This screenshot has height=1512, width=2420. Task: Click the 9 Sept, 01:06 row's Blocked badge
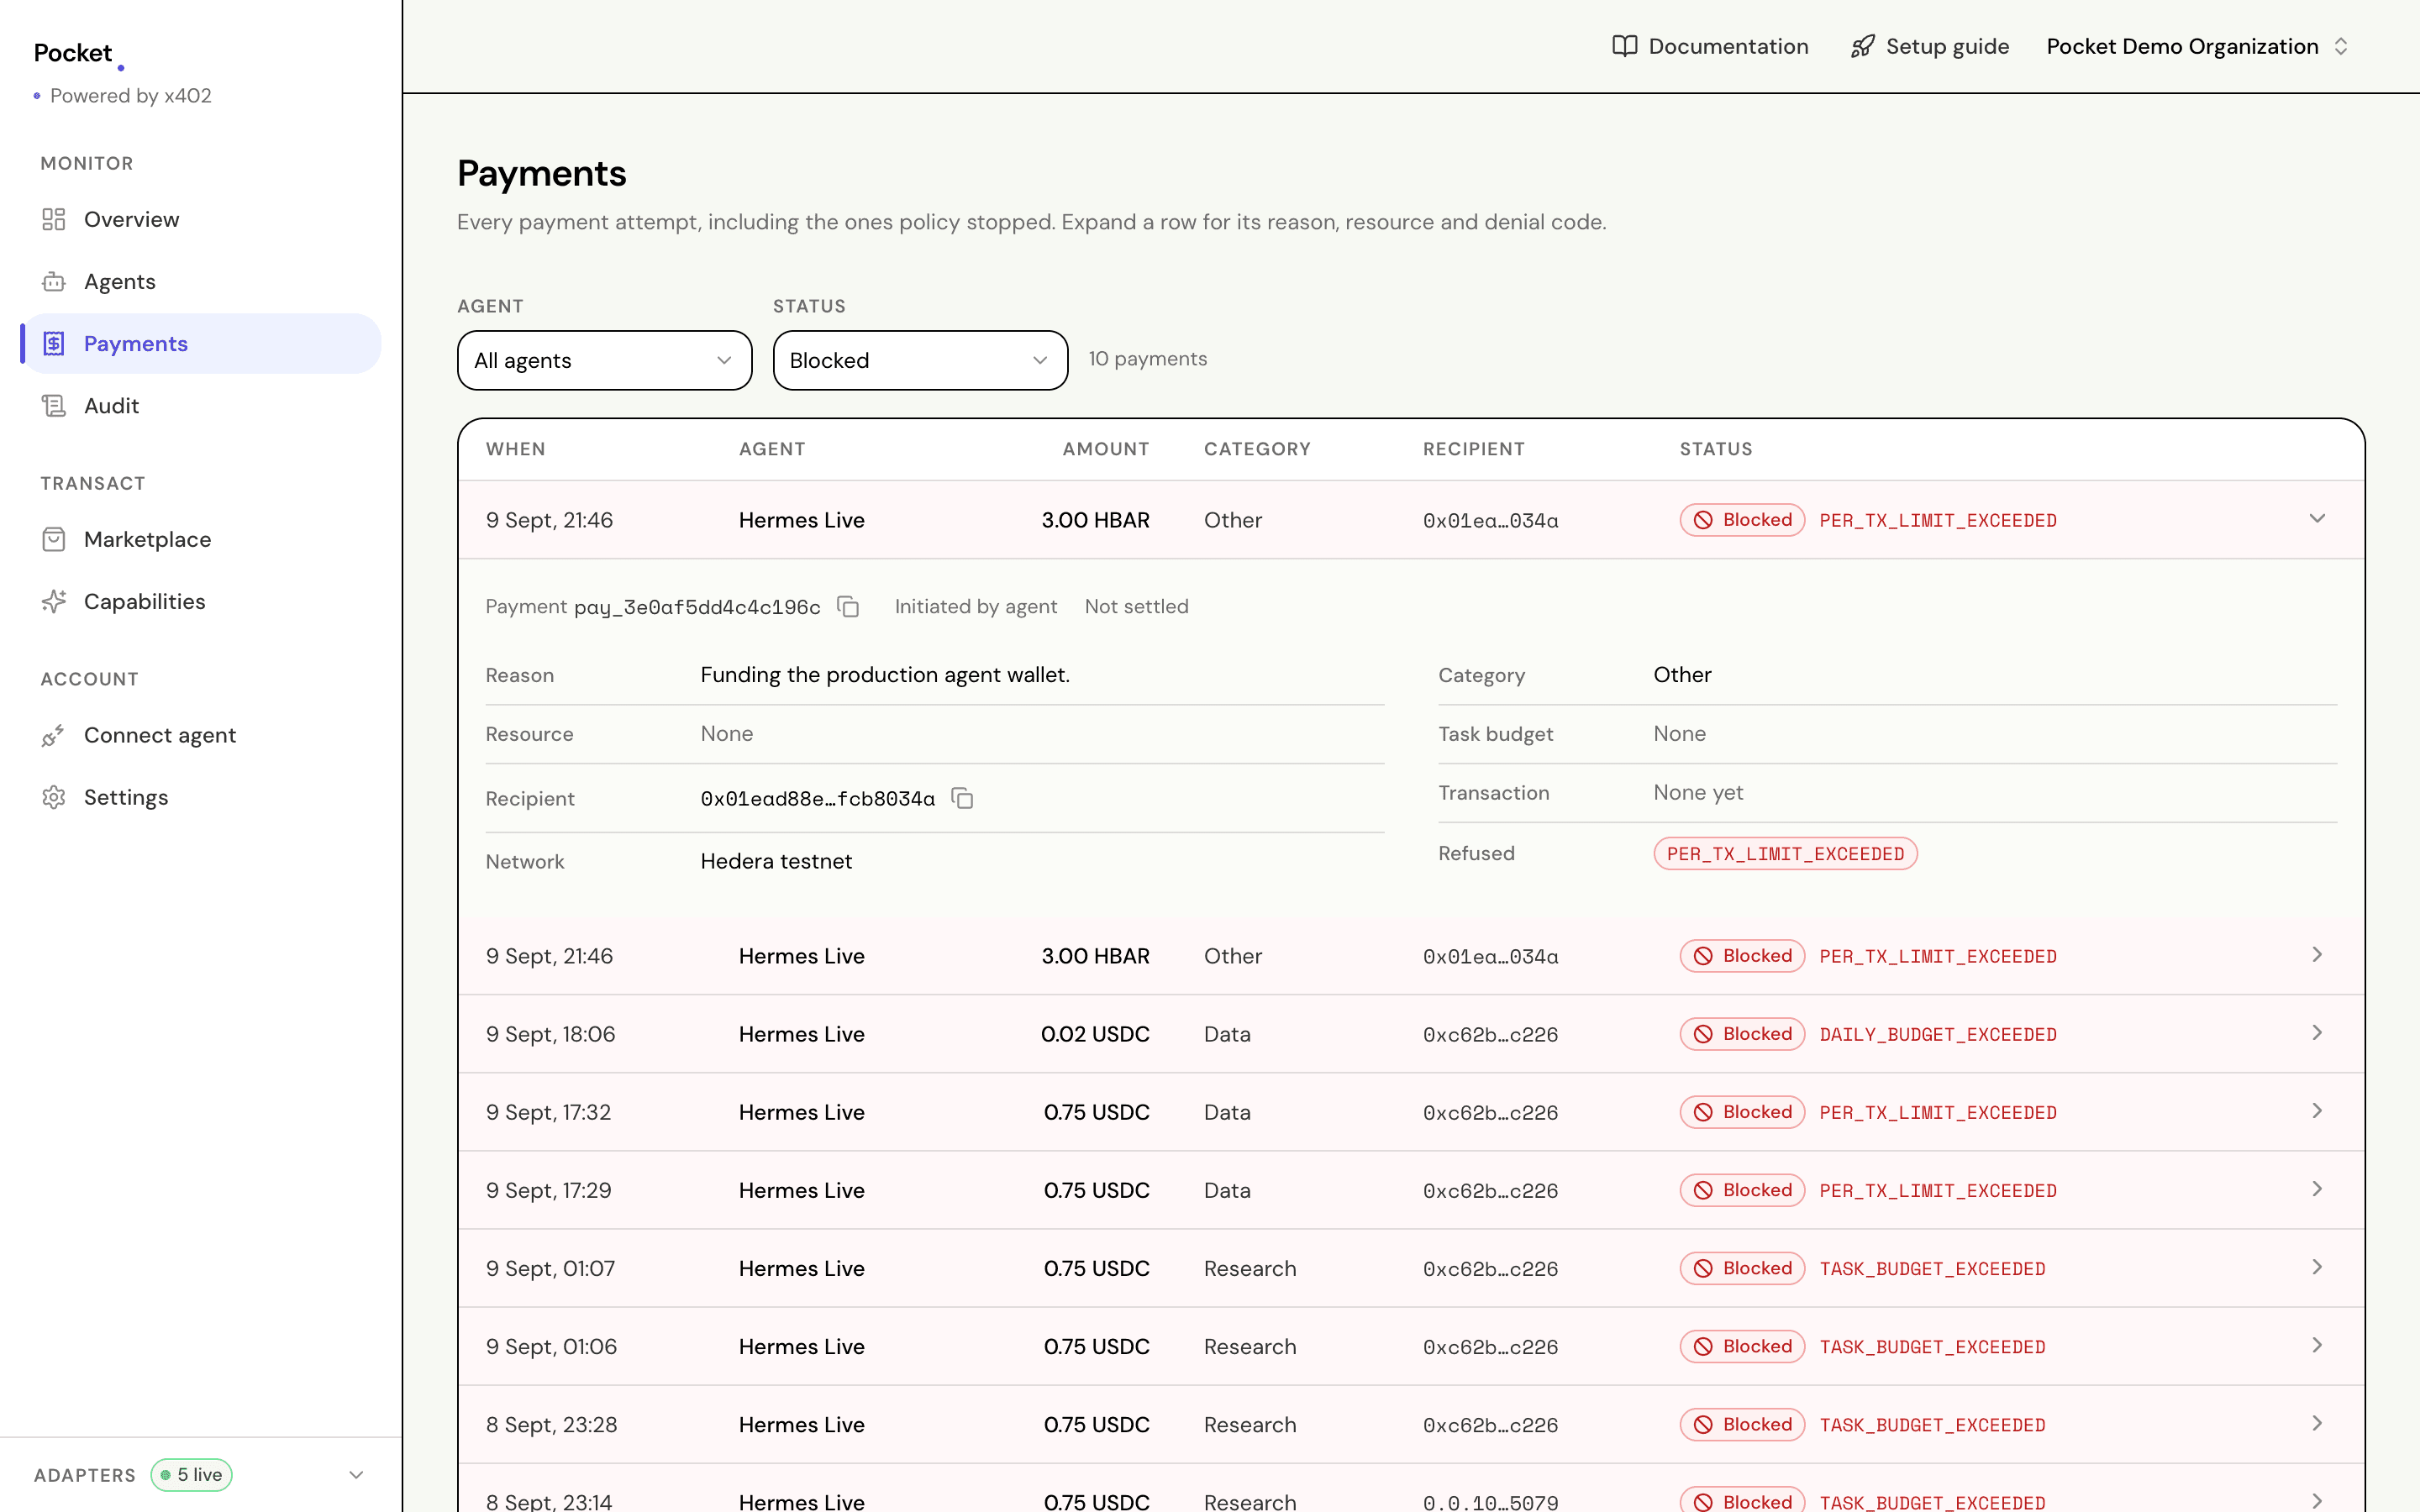click(x=1742, y=1346)
